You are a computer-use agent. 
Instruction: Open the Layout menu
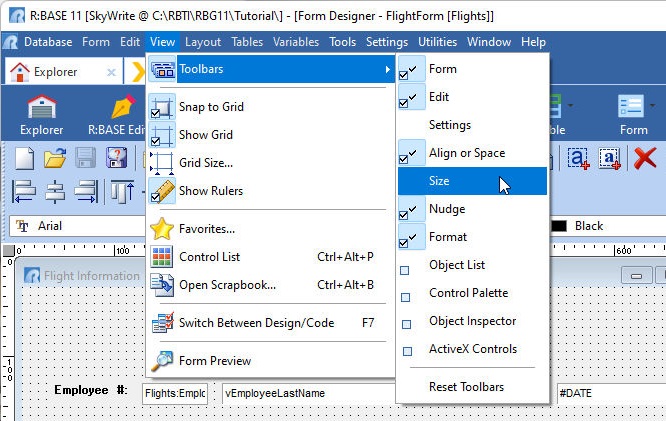[203, 42]
